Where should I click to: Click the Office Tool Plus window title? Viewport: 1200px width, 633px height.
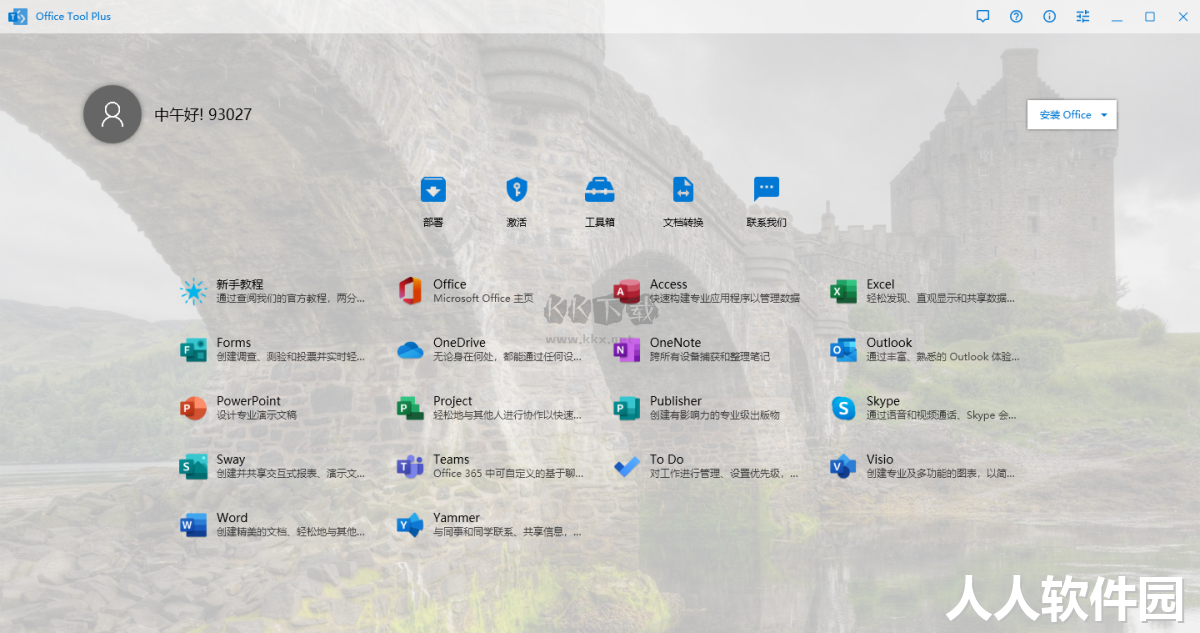(x=73, y=16)
